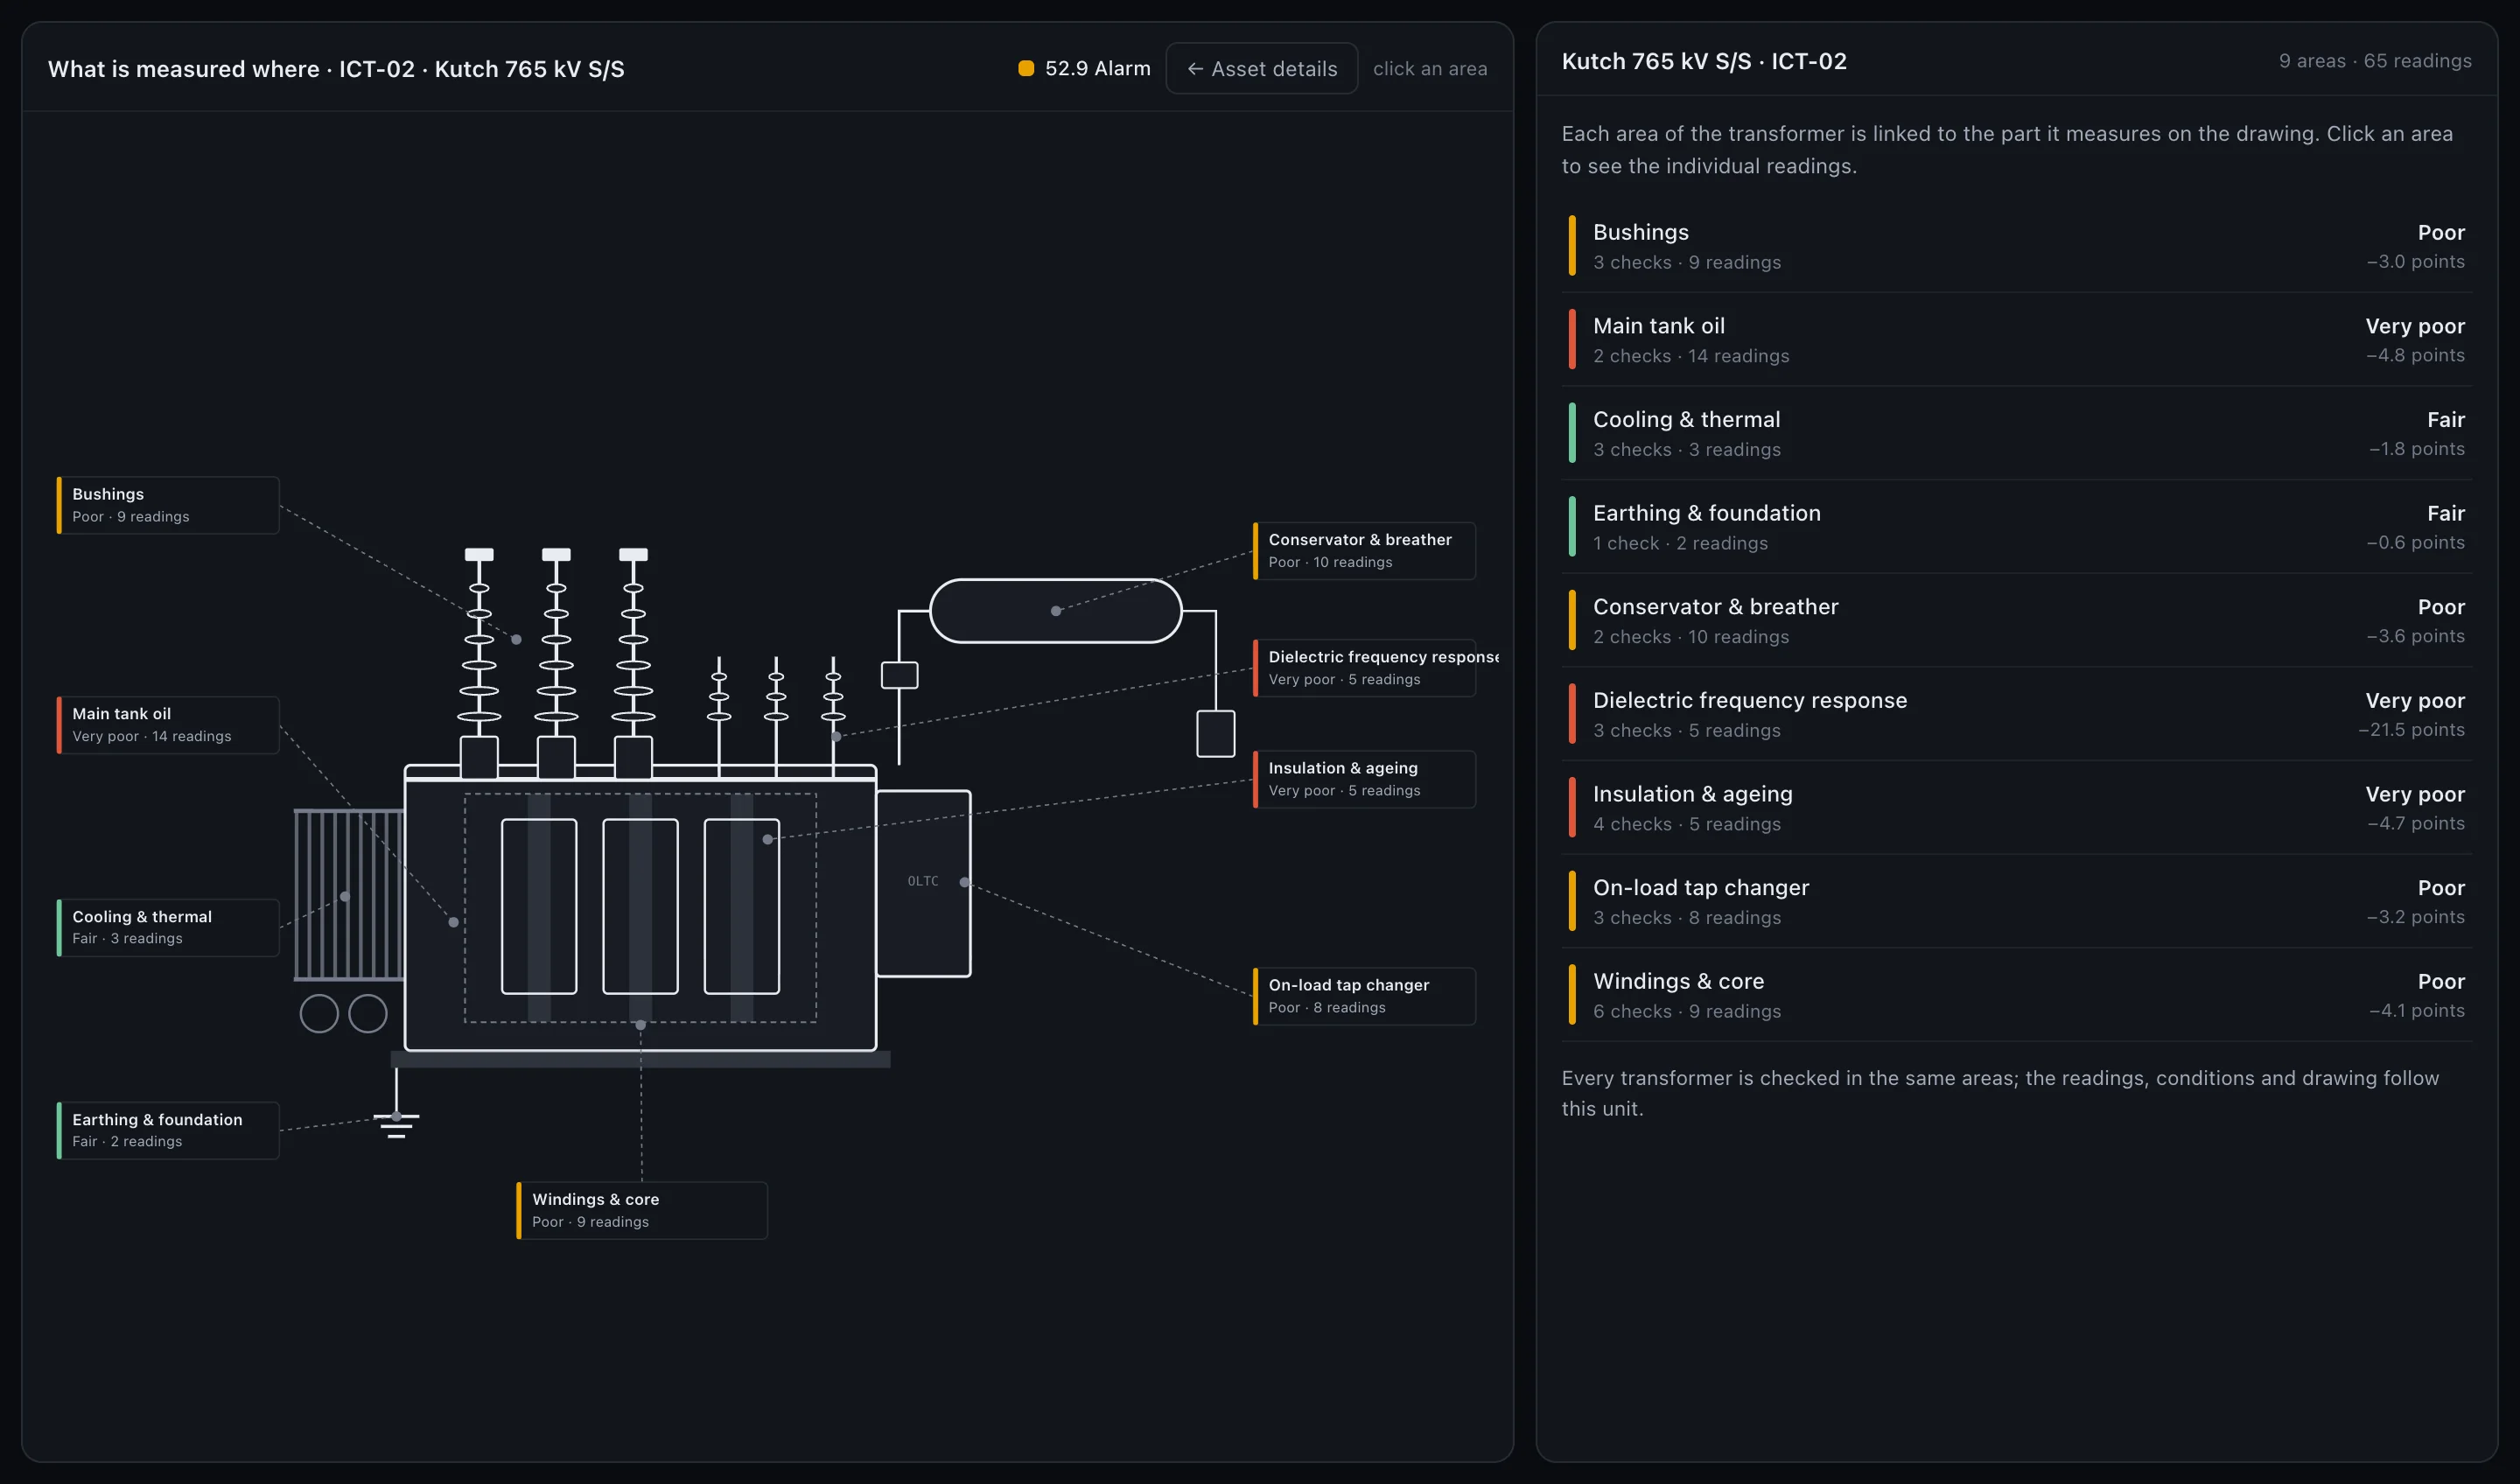
Task: Open Cooling & thermal row in list
Action: (x=2016, y=433)
